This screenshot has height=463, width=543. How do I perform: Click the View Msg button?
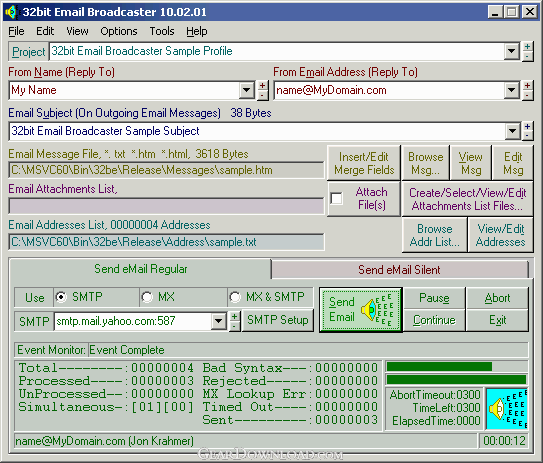pos(471,163)
